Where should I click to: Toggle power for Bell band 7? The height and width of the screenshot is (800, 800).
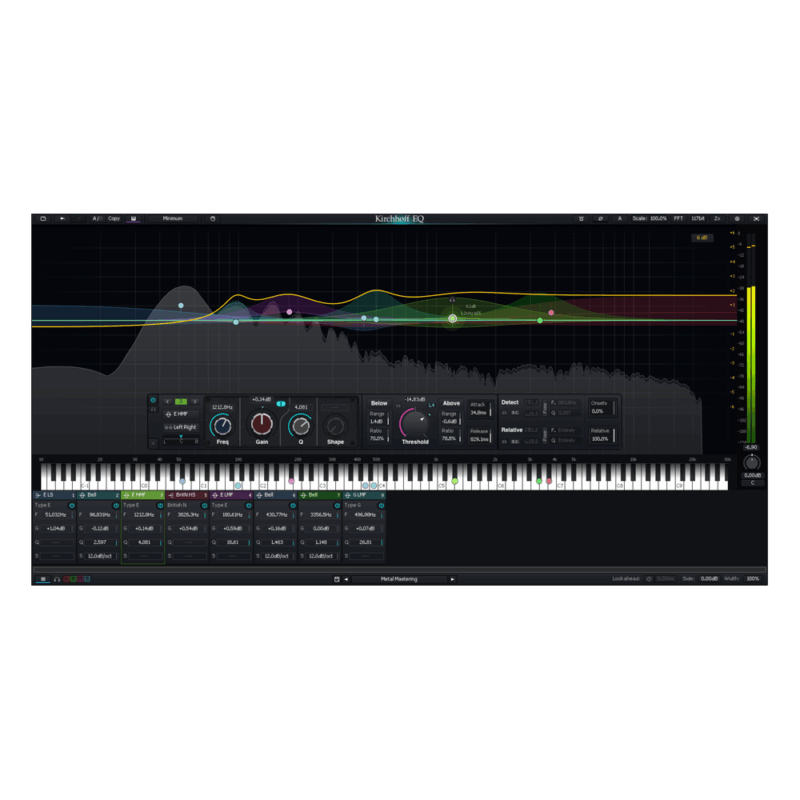pos(337,506)
